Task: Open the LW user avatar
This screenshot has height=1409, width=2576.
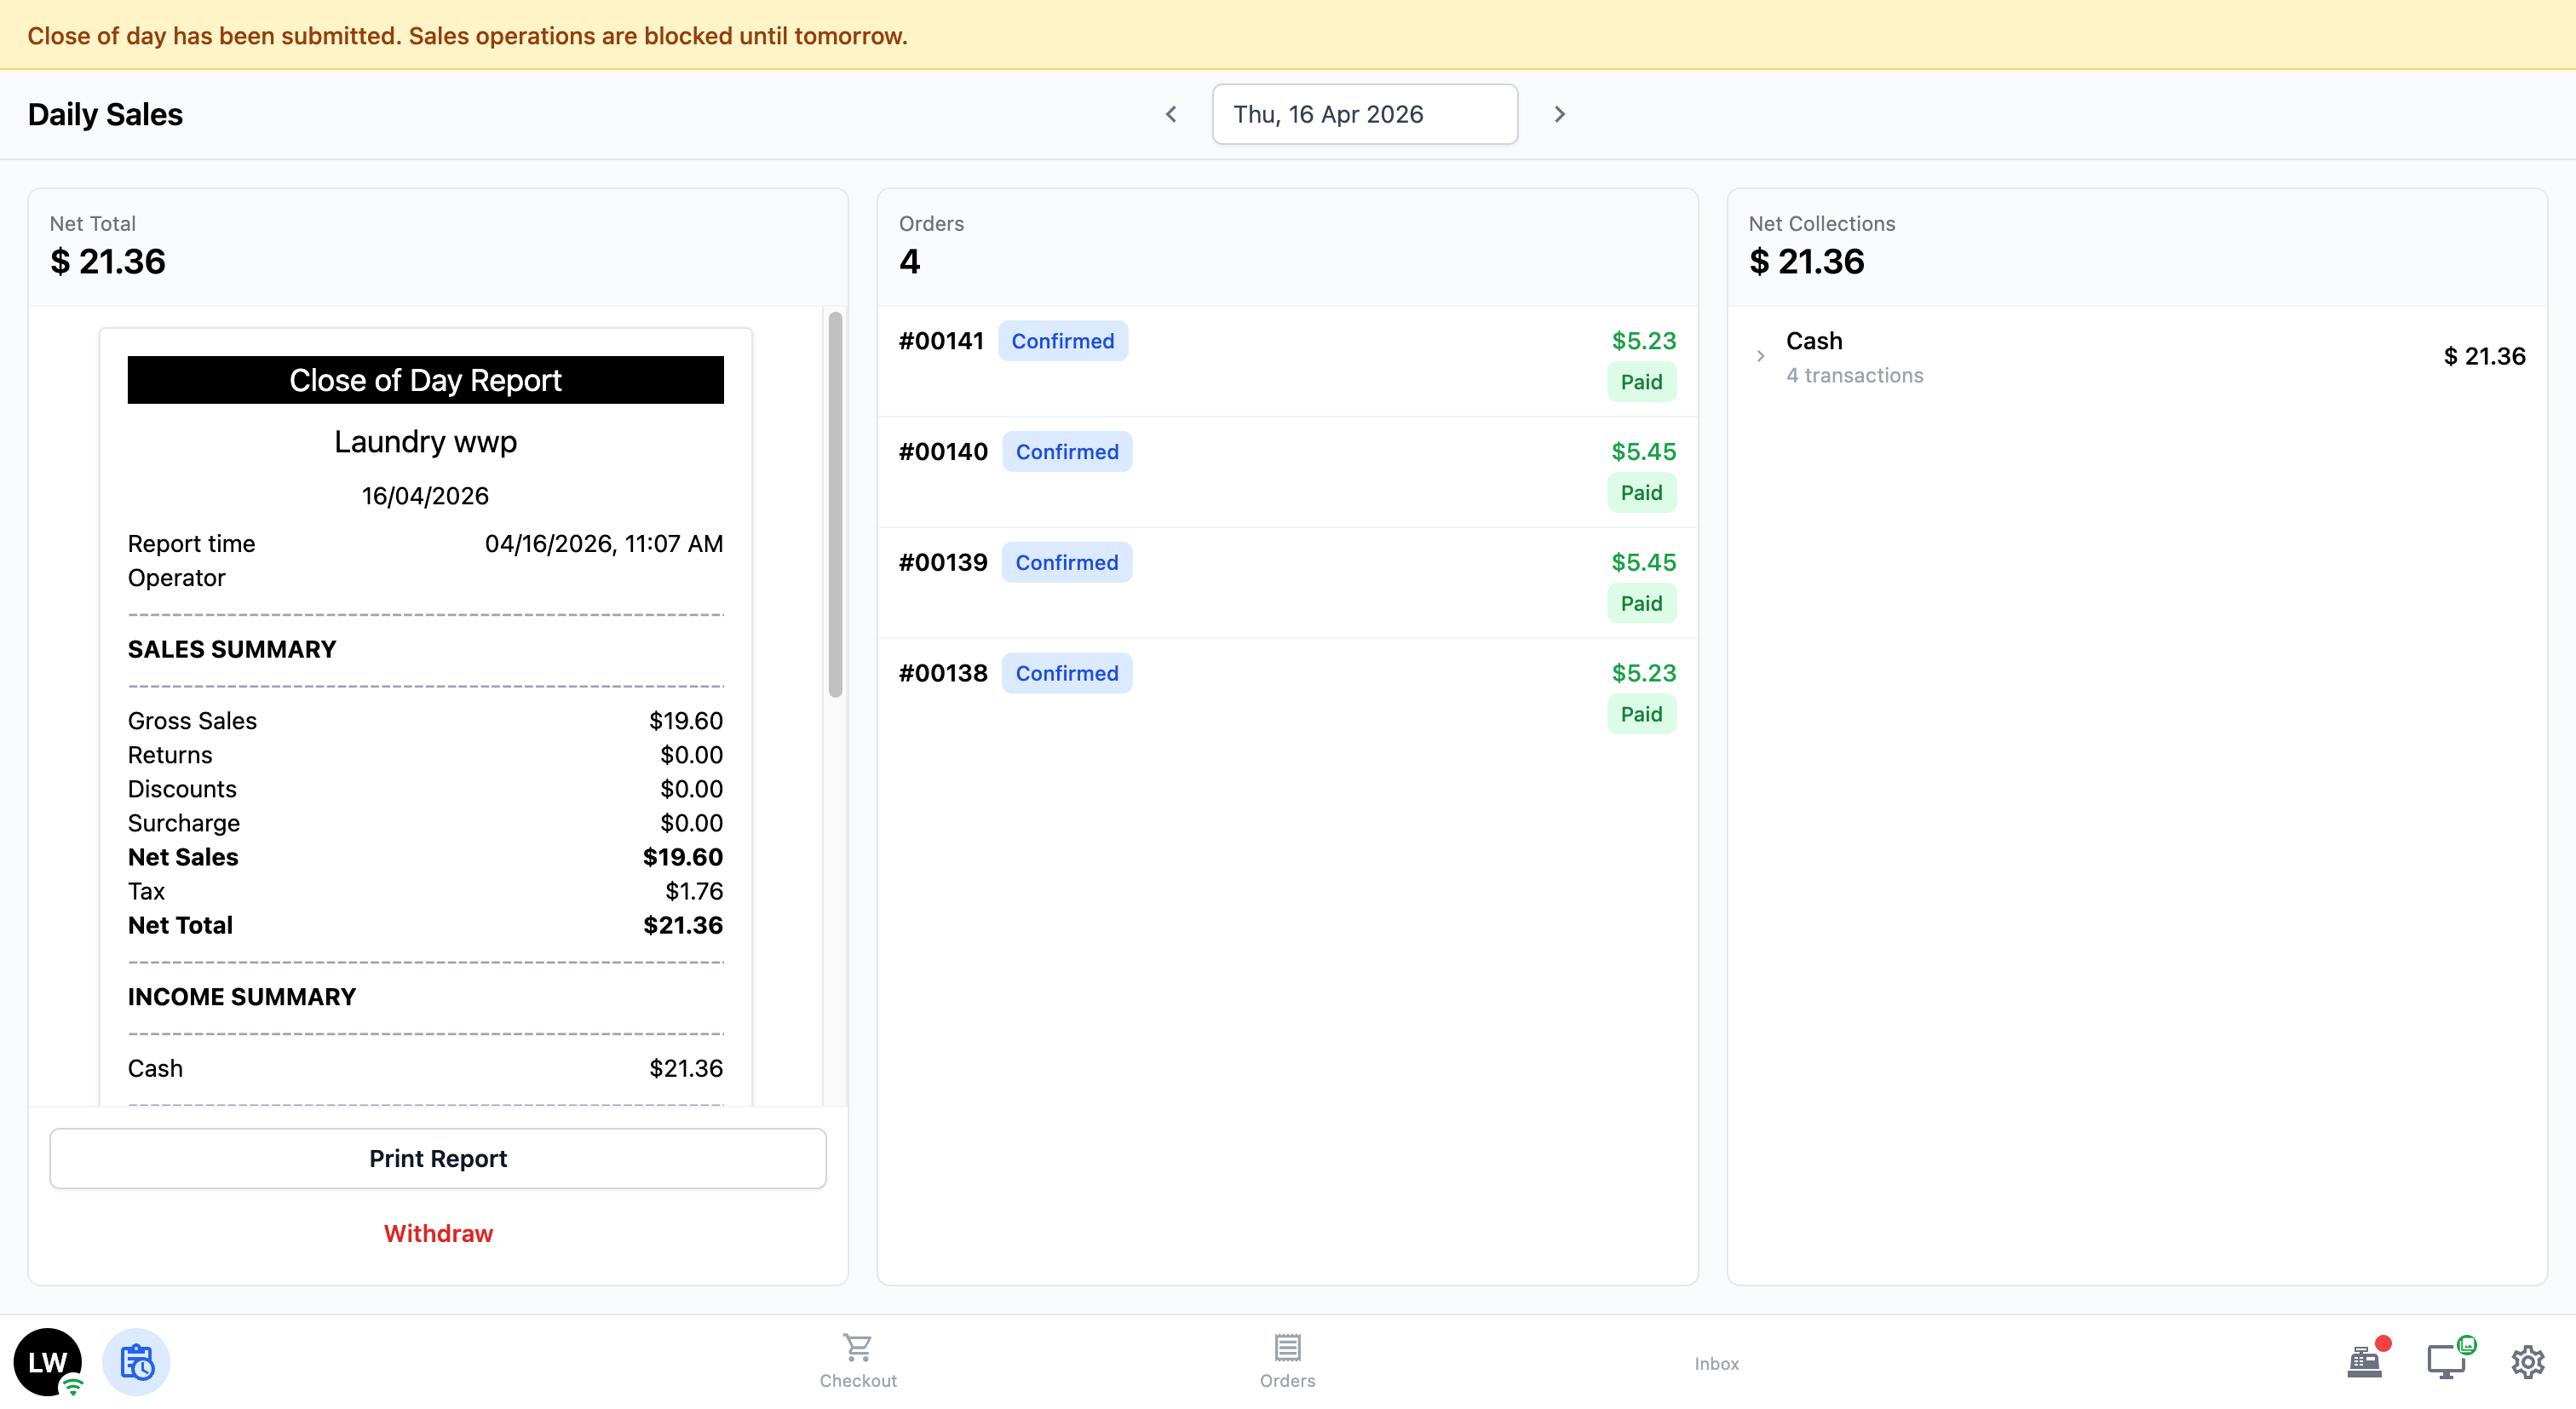Action: 47,1361
